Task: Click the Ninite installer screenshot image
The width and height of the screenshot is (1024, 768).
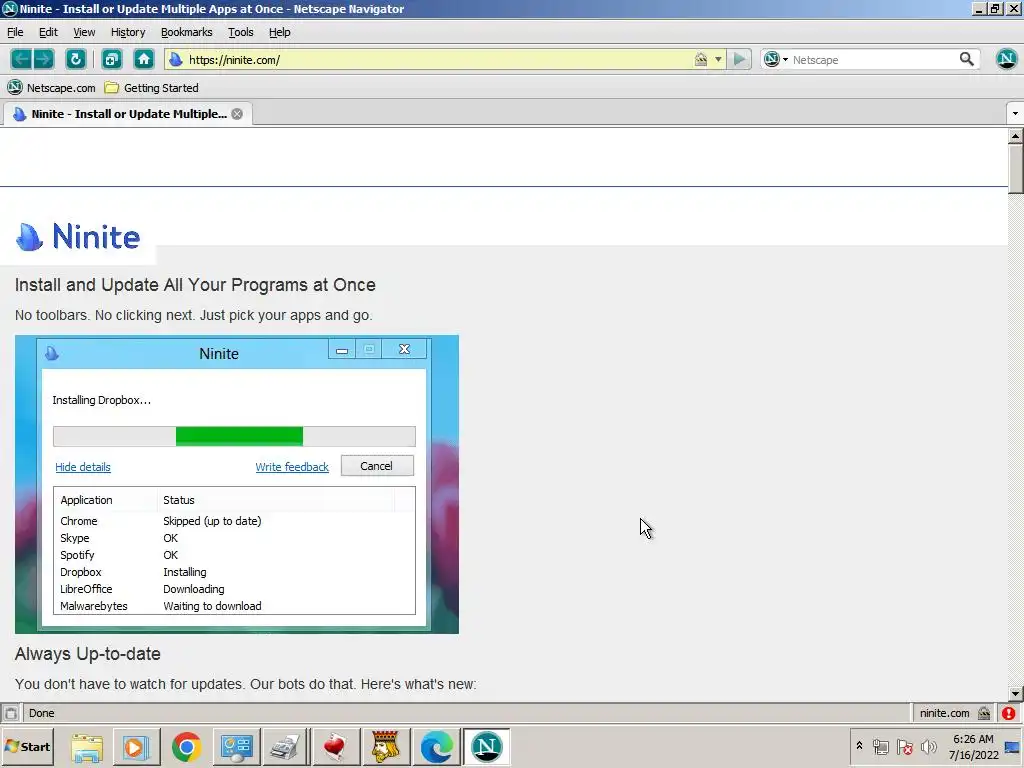Action: point(236,484)
